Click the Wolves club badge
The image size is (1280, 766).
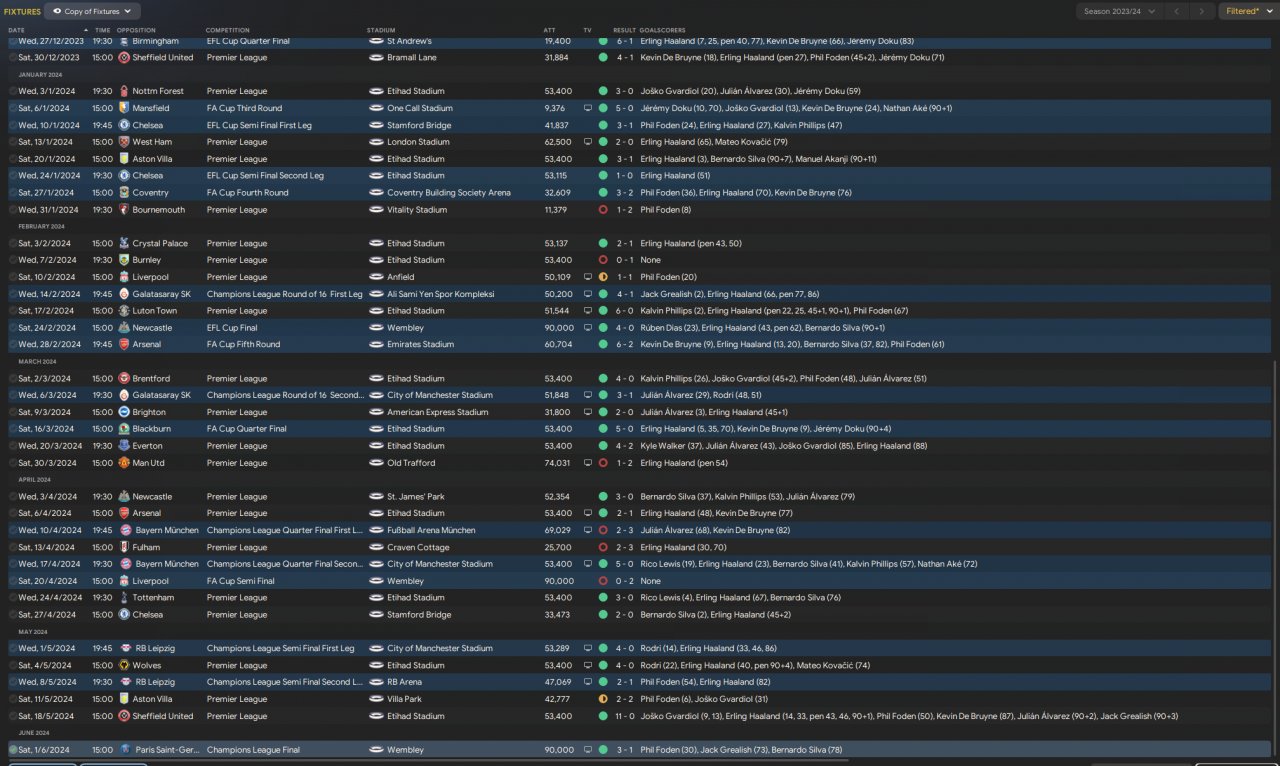pos(124,665)
